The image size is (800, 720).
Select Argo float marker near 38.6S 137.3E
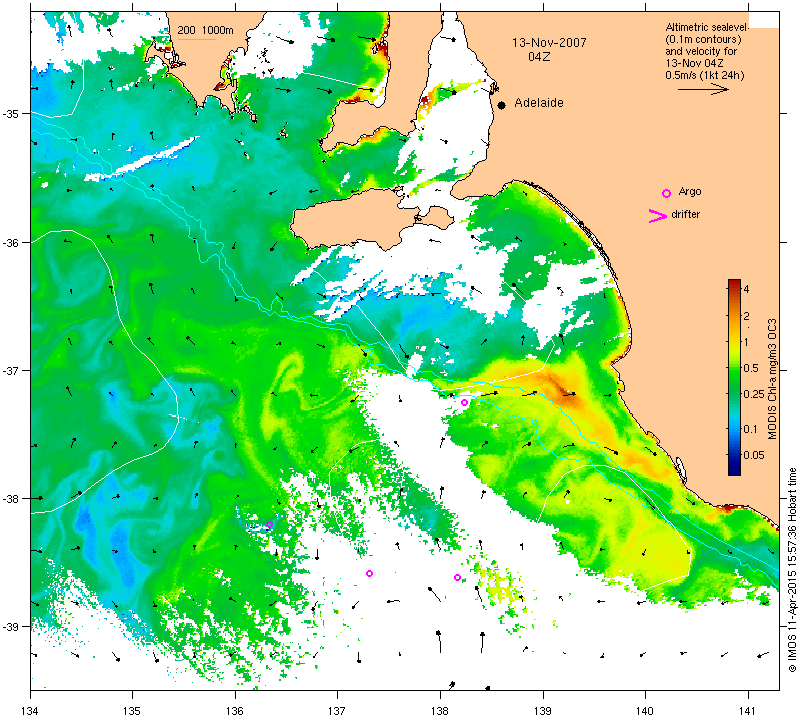(369, 574)
